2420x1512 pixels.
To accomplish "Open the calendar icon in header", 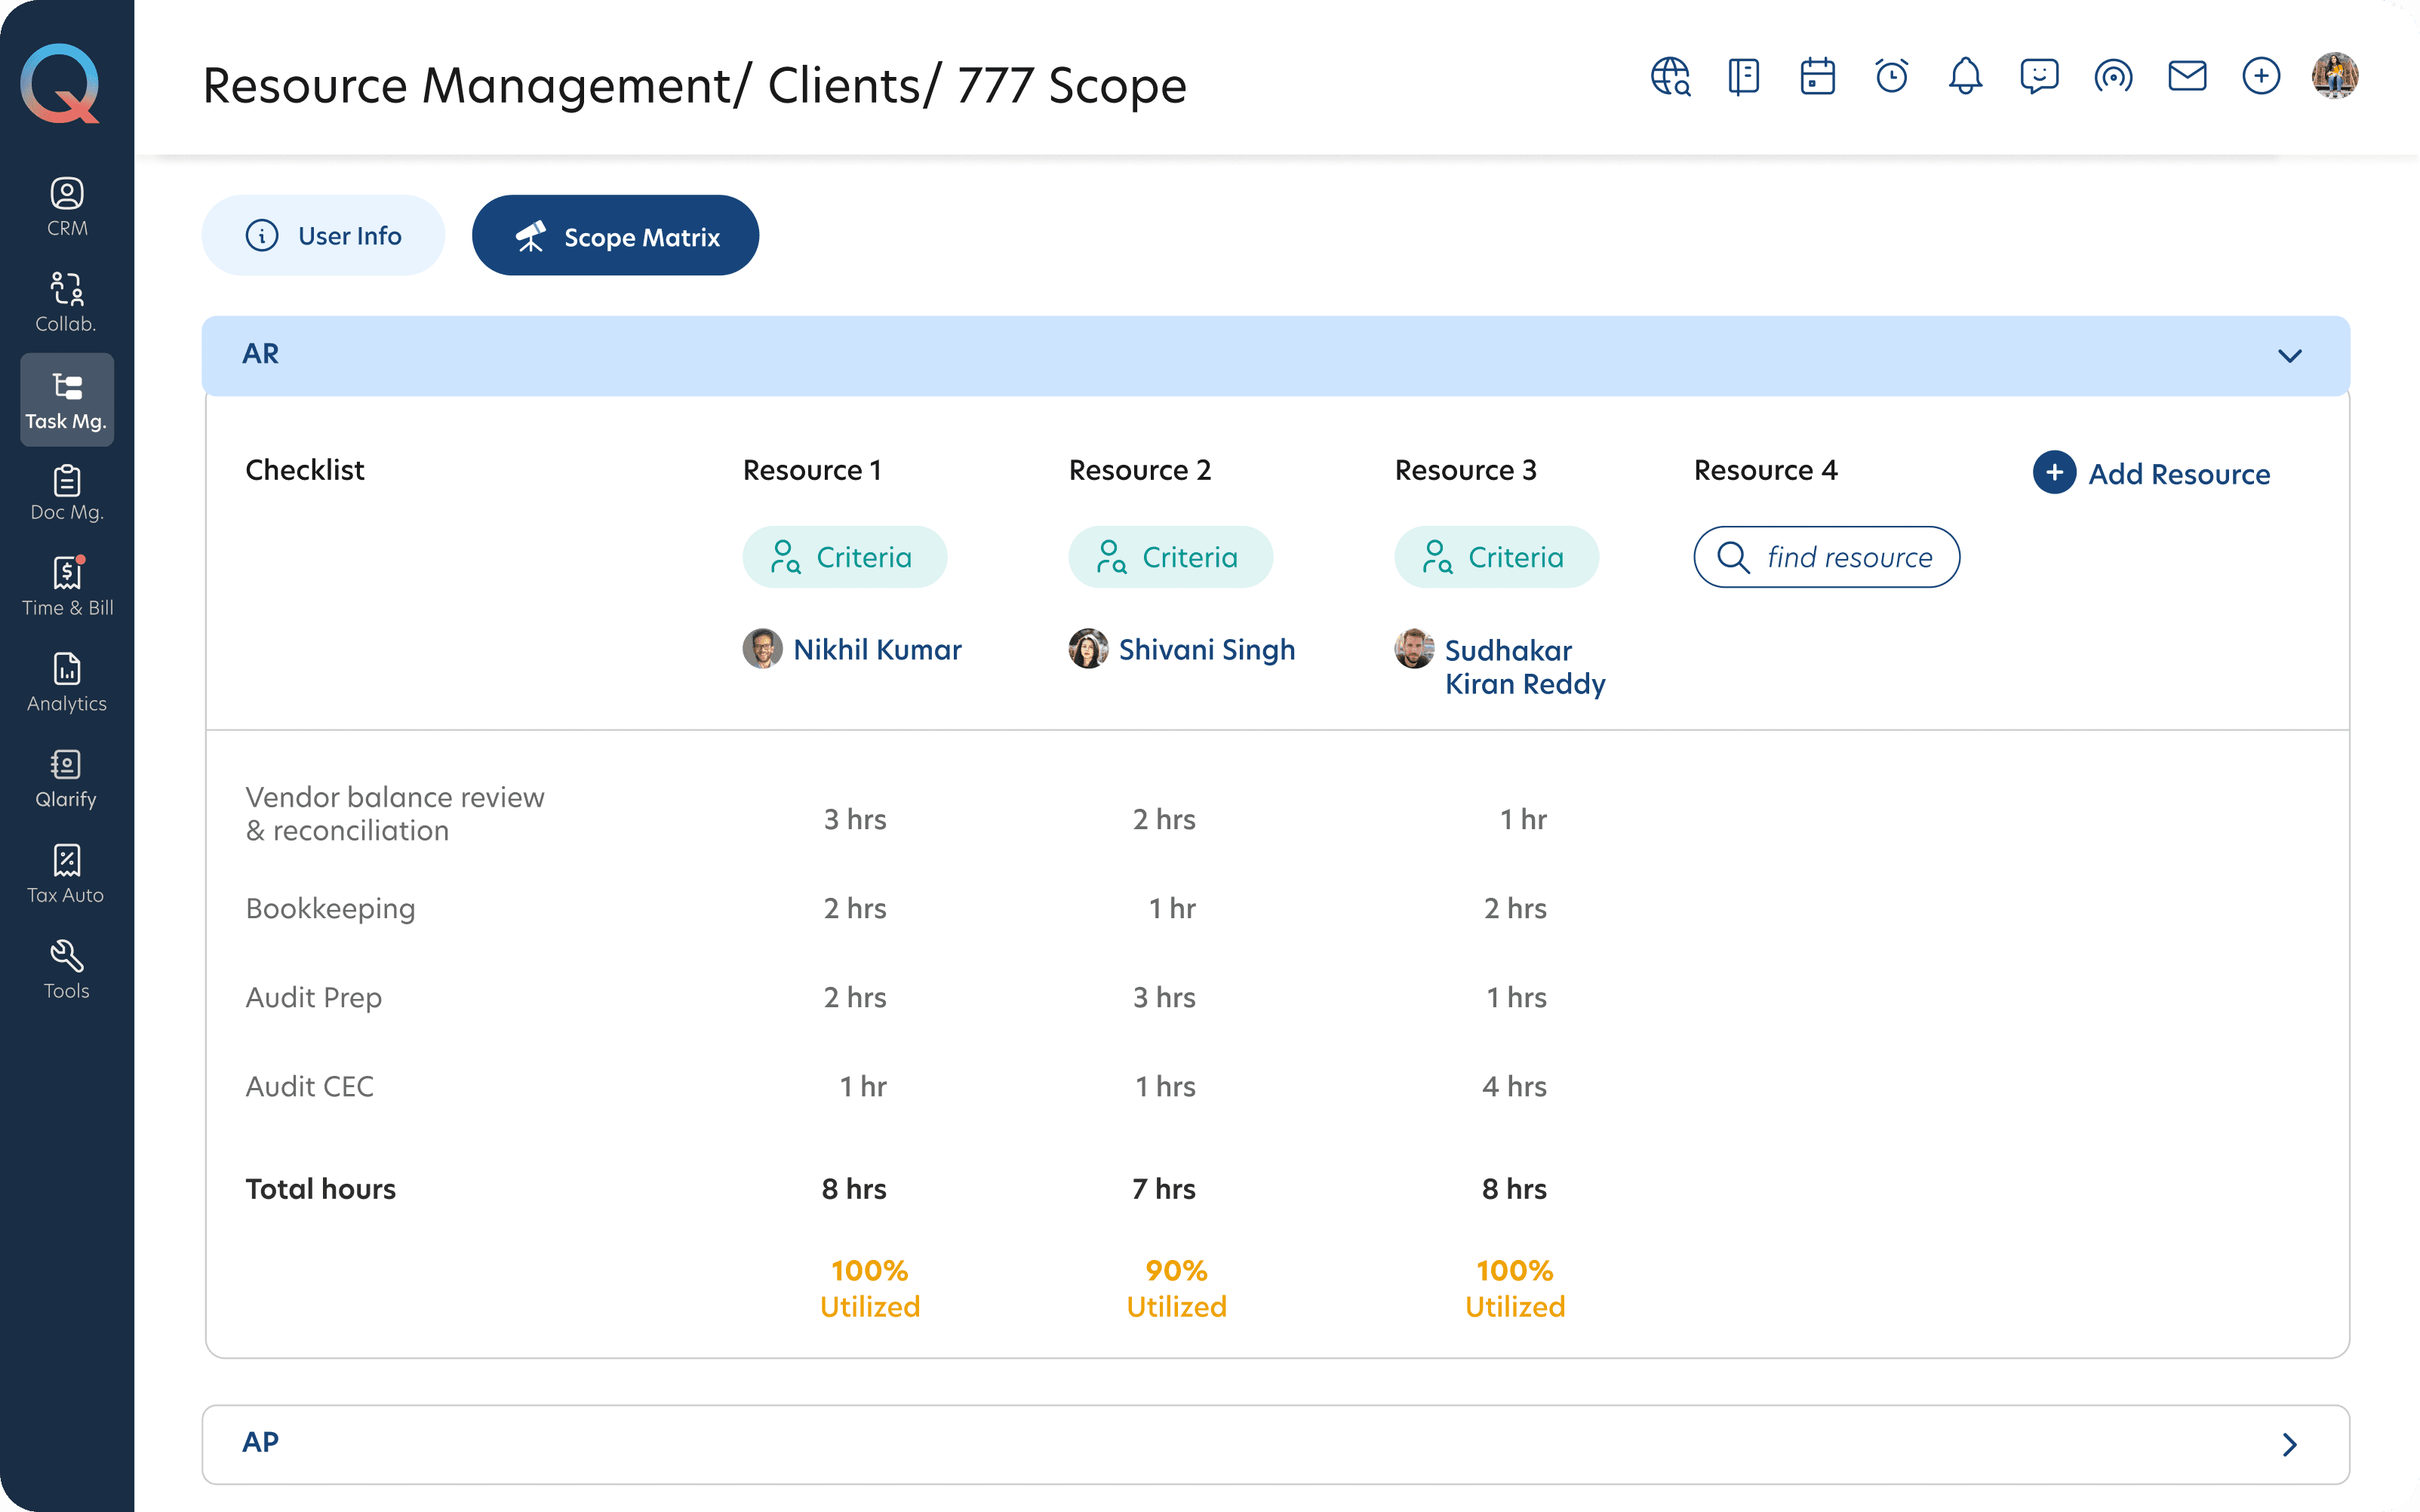I will pyautogui.click(x=1817, y=77).
